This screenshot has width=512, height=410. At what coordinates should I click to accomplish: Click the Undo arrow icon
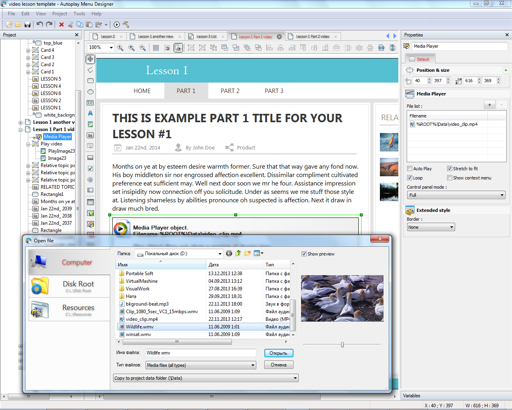[40, 24]
